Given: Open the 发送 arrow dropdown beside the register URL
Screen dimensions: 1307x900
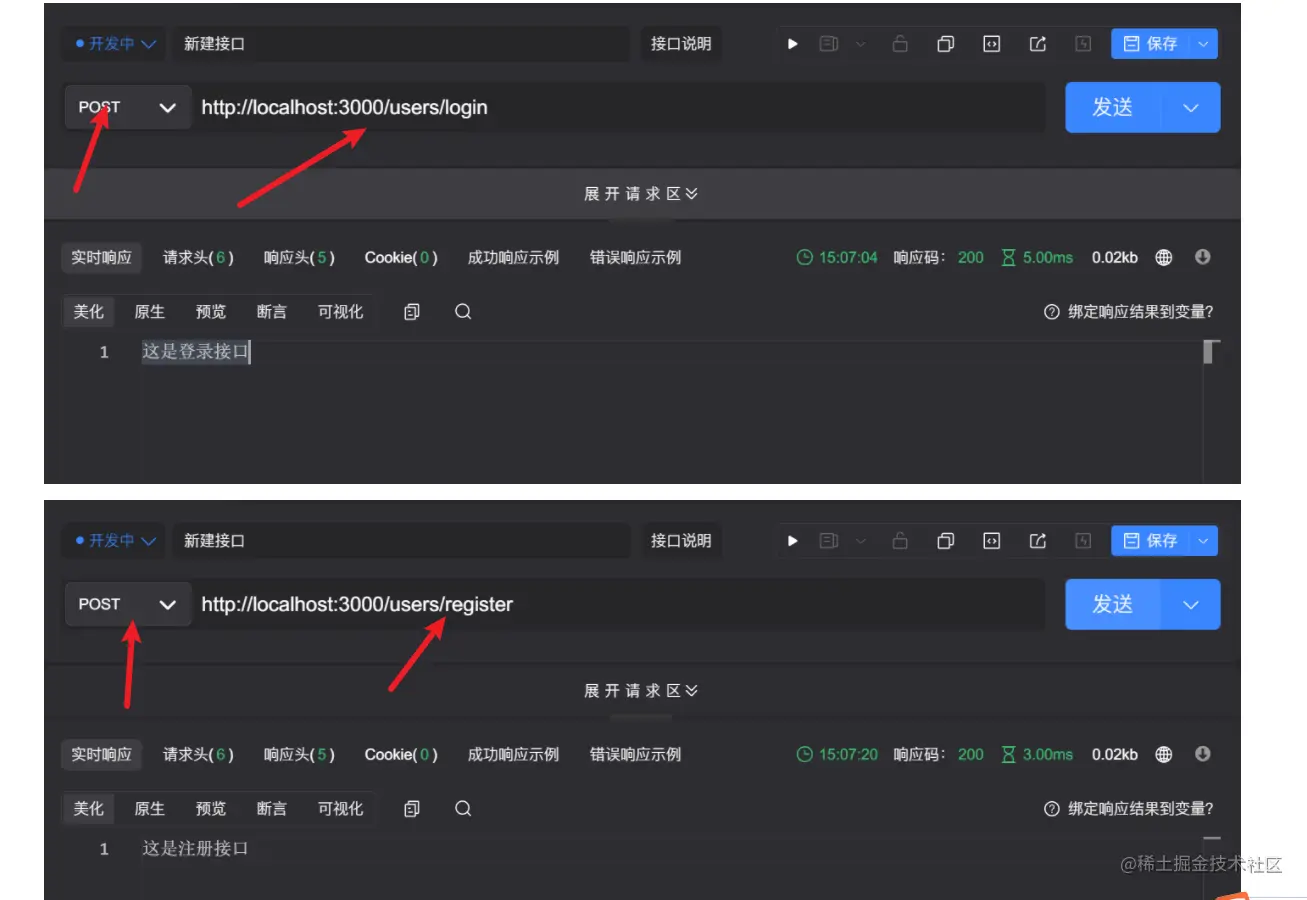Looking at the screenshot, I should [x=1191, y=604].
